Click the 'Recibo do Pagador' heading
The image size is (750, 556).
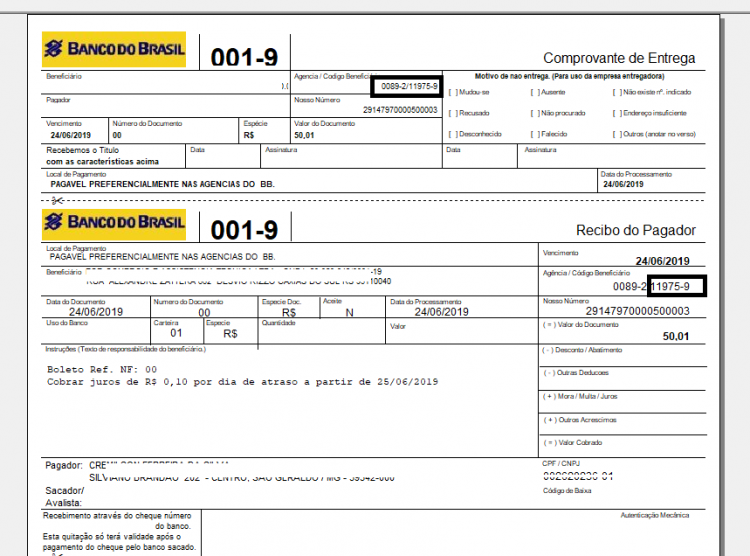pyautogui.click(x=636, y=230)
